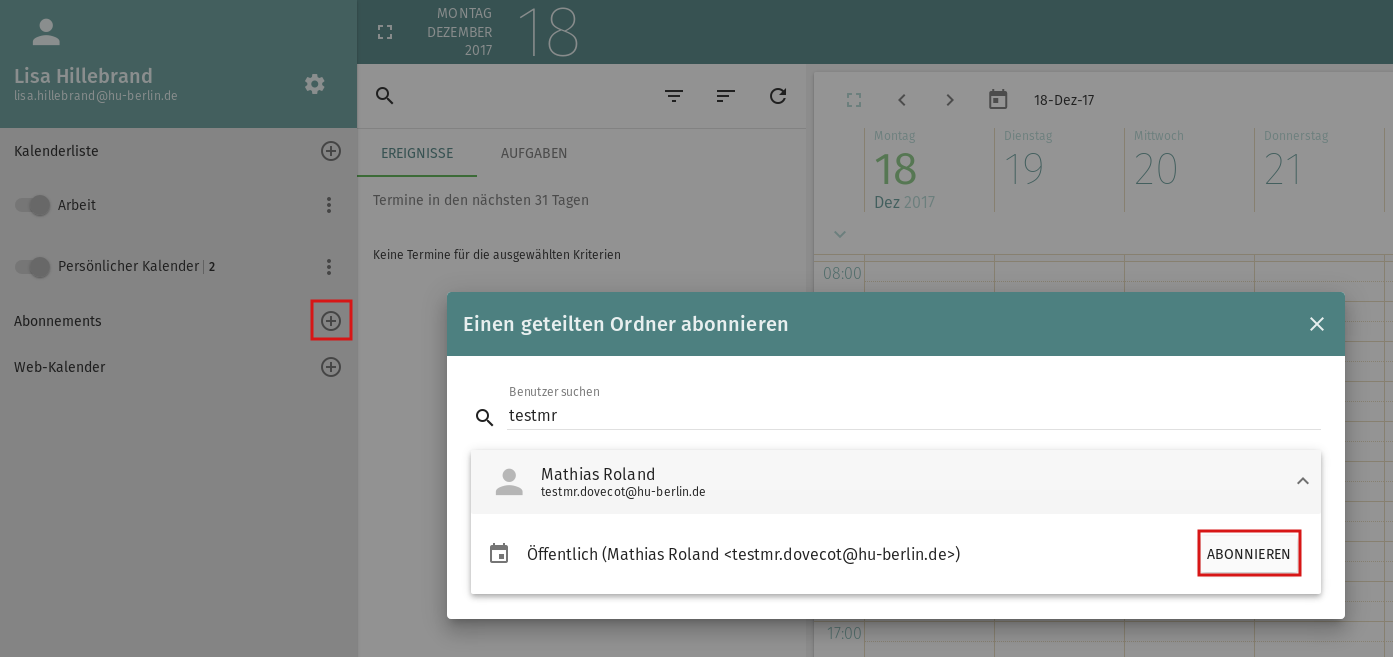The height and width of the screenshot is (657, 1393).
Task: Go to previous week arrow
Action: [x=902, y=100]
